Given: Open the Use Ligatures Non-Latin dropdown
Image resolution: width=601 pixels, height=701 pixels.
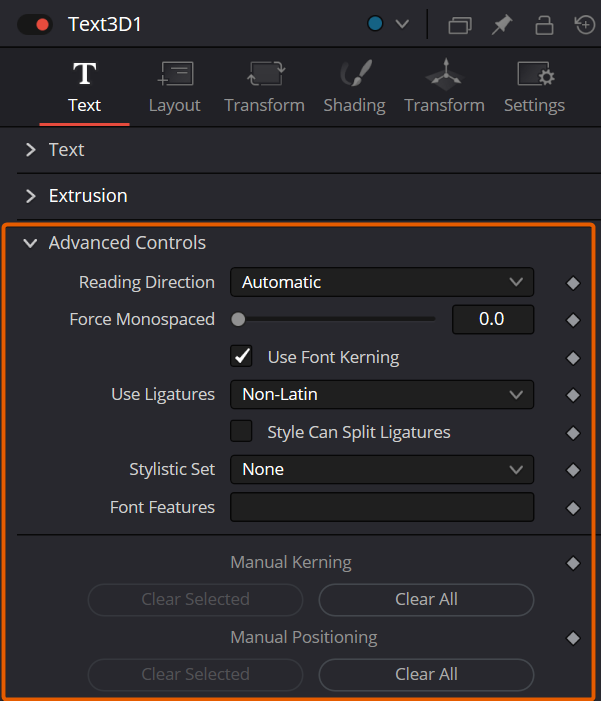Looking at the screenshot, I should click(x=382, y=394).
